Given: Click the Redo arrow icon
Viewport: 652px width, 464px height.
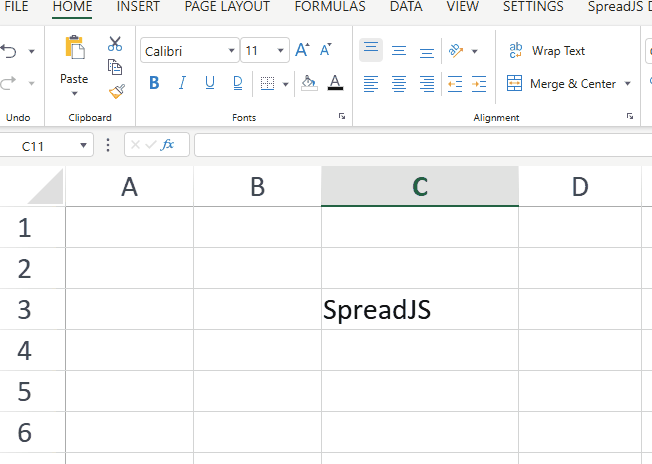Looking at the screenshot, I should [x=8, y=83].
